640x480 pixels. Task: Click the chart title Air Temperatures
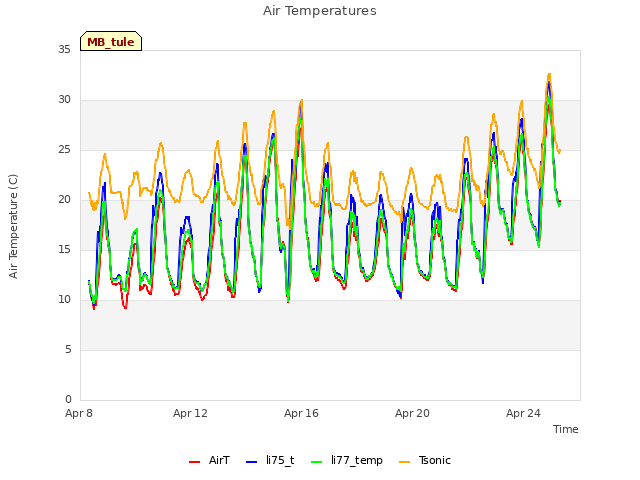click(x=320, y=11)
